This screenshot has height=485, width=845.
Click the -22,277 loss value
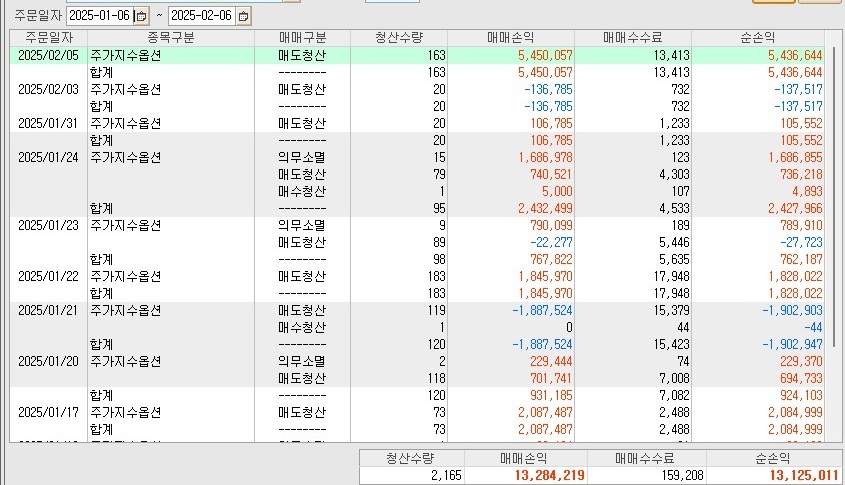point(551,242)
